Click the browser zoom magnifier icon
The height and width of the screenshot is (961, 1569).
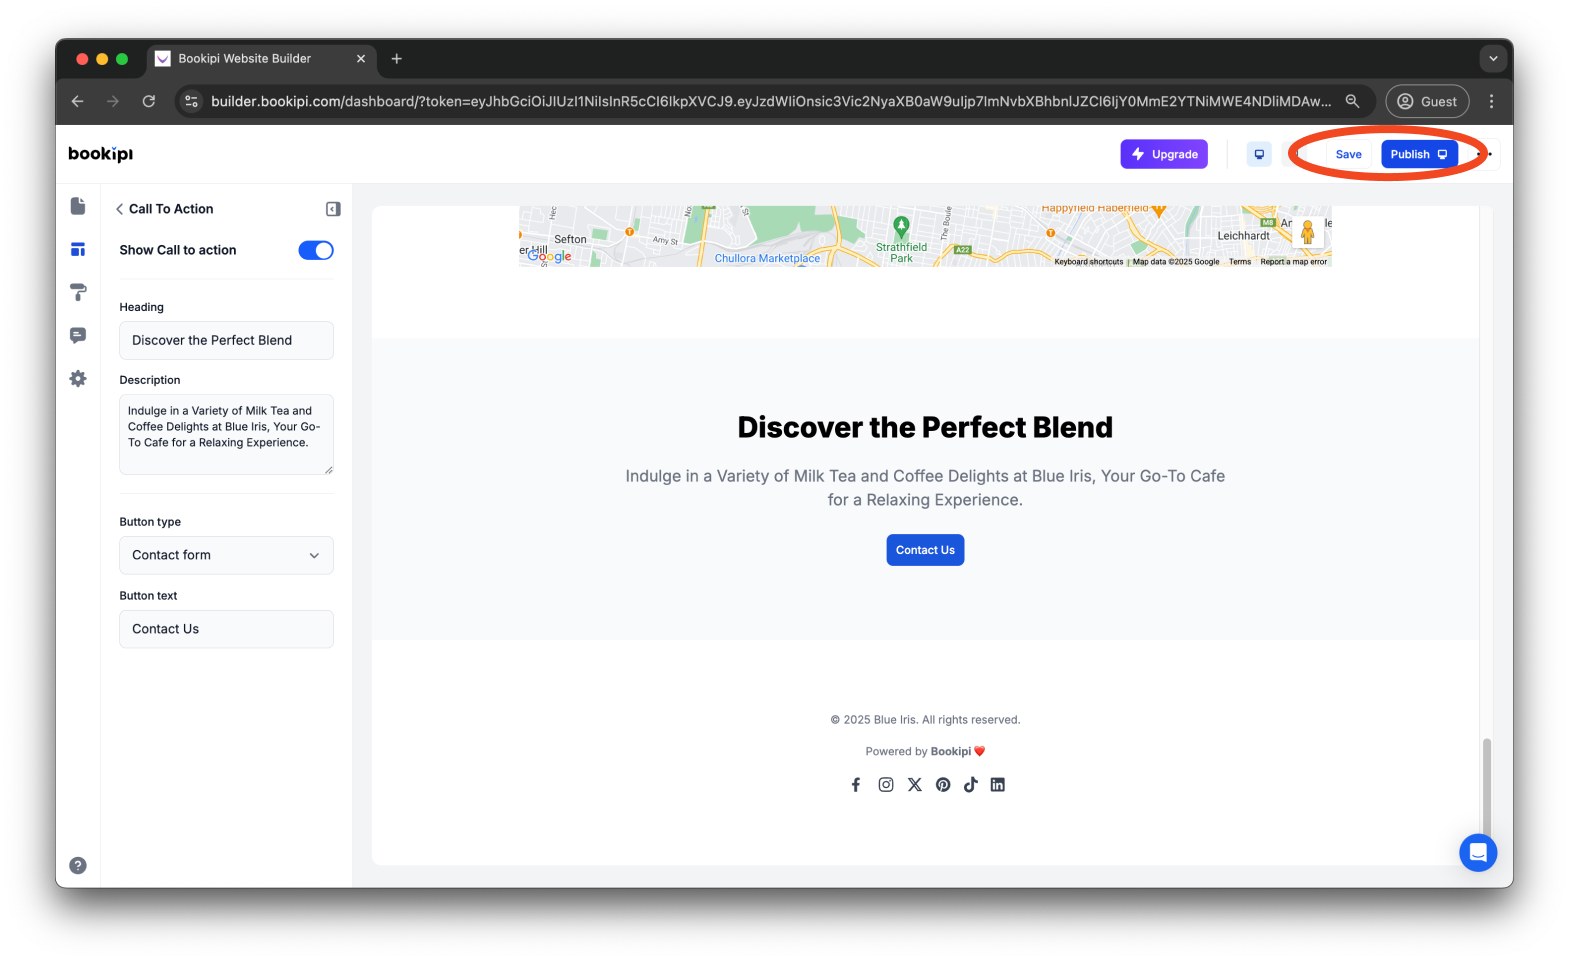(1352, 101)
